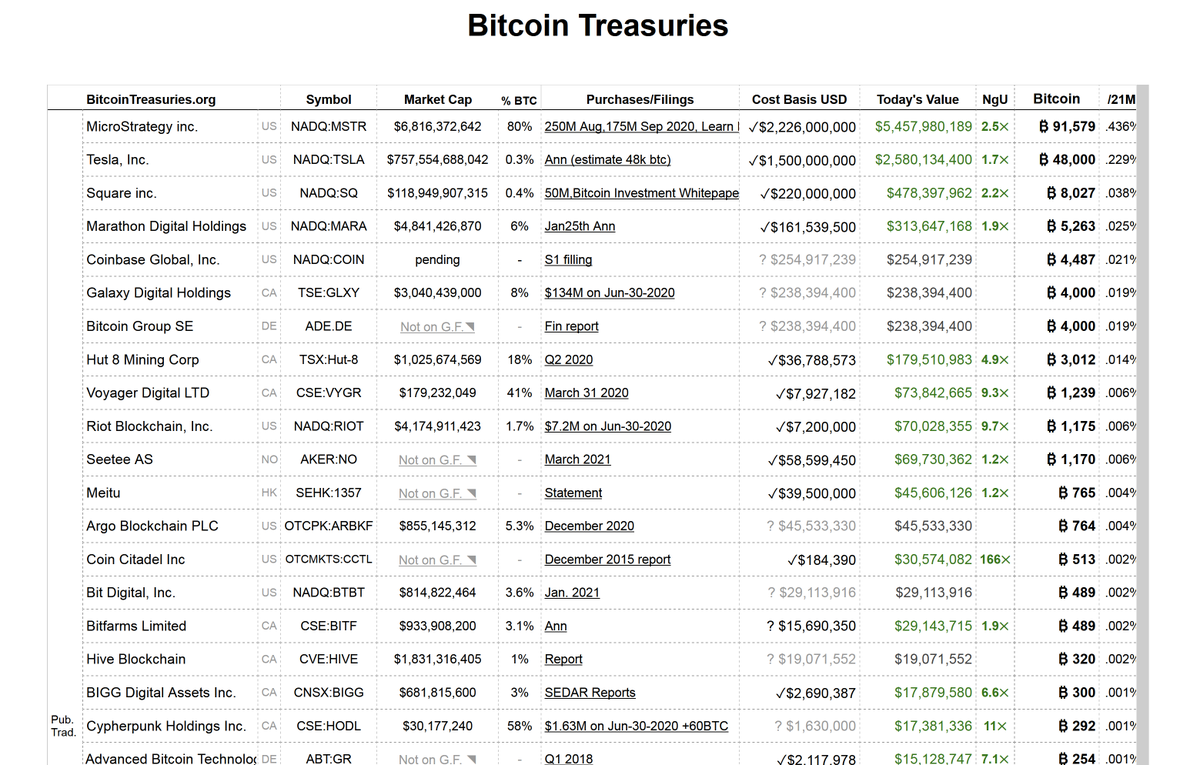
Task: Click Bitfarms' CSE:BITF symbol cell
Action: [328, 626]
